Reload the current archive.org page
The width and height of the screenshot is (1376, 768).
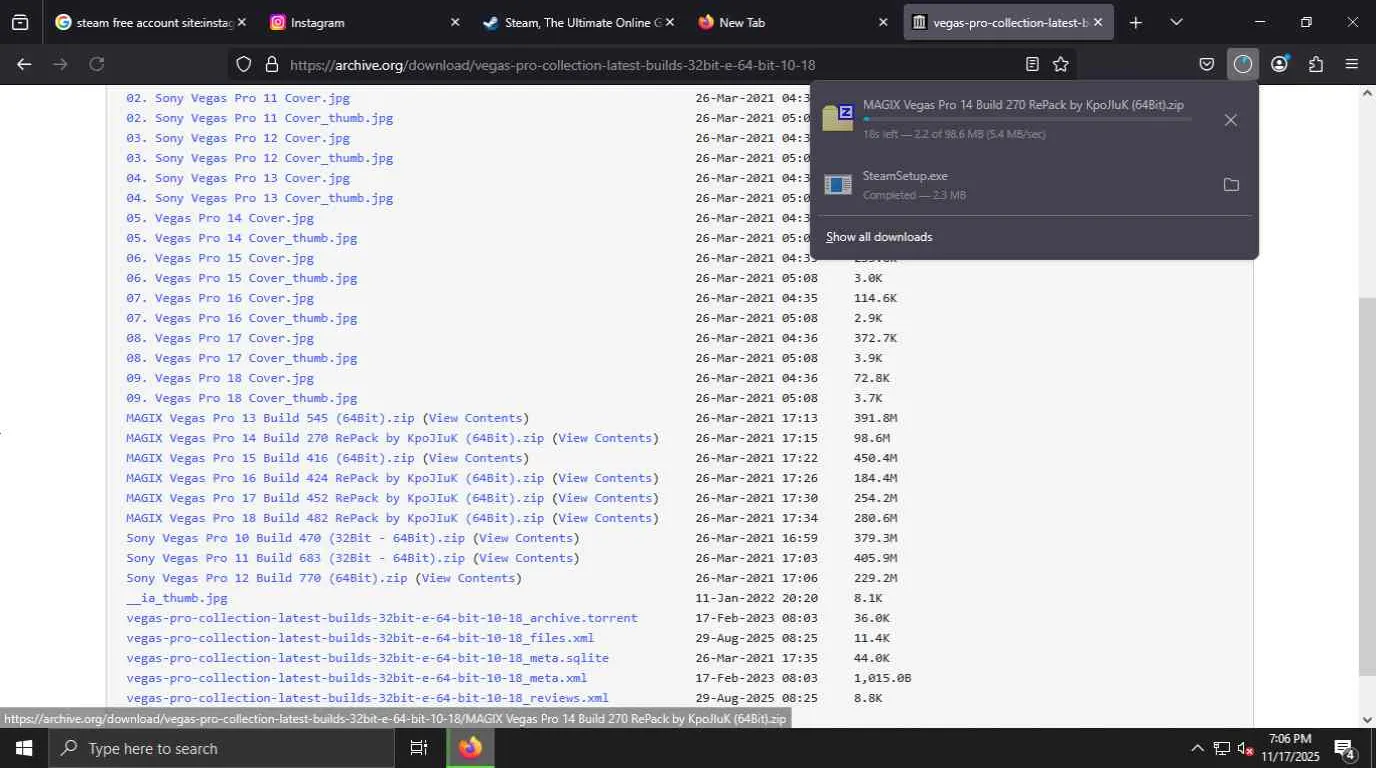pos(97,64)
